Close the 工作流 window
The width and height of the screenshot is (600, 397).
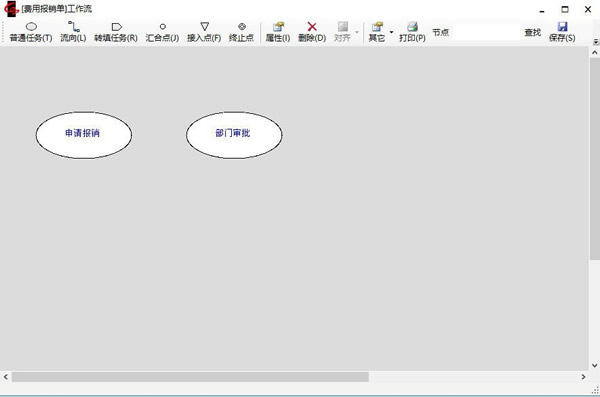pyautogui.click(x=588, y=10)
